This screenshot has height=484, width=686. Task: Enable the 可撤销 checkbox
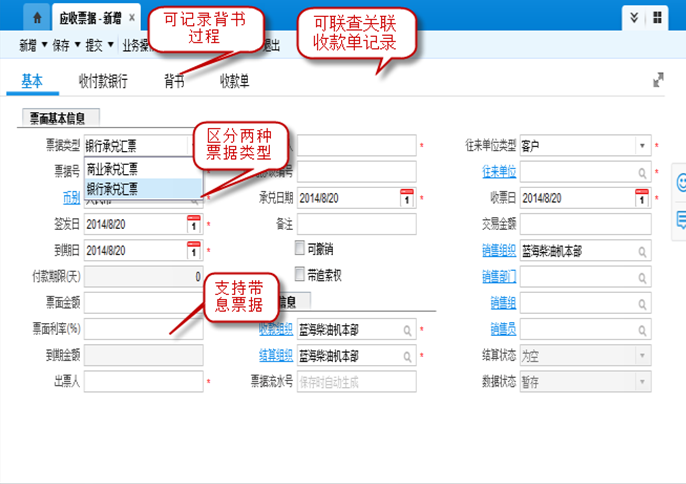pos(300,248)
